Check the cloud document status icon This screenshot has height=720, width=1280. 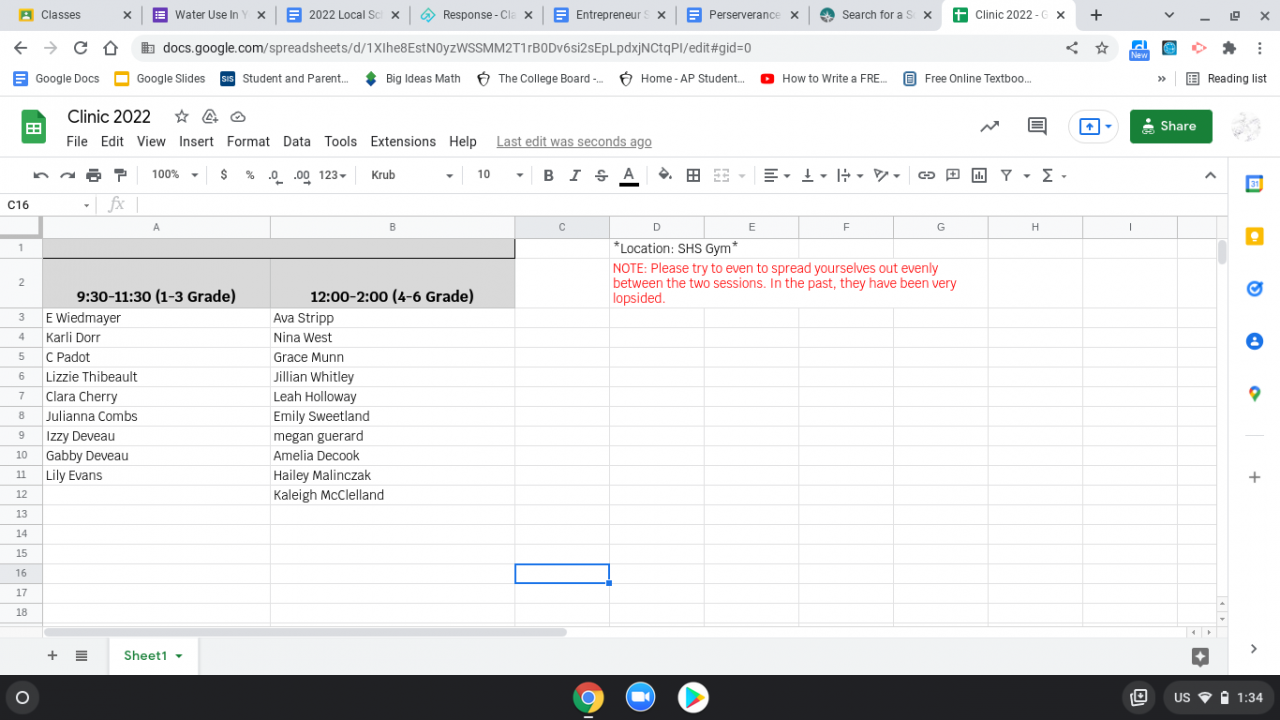(238, 116)
